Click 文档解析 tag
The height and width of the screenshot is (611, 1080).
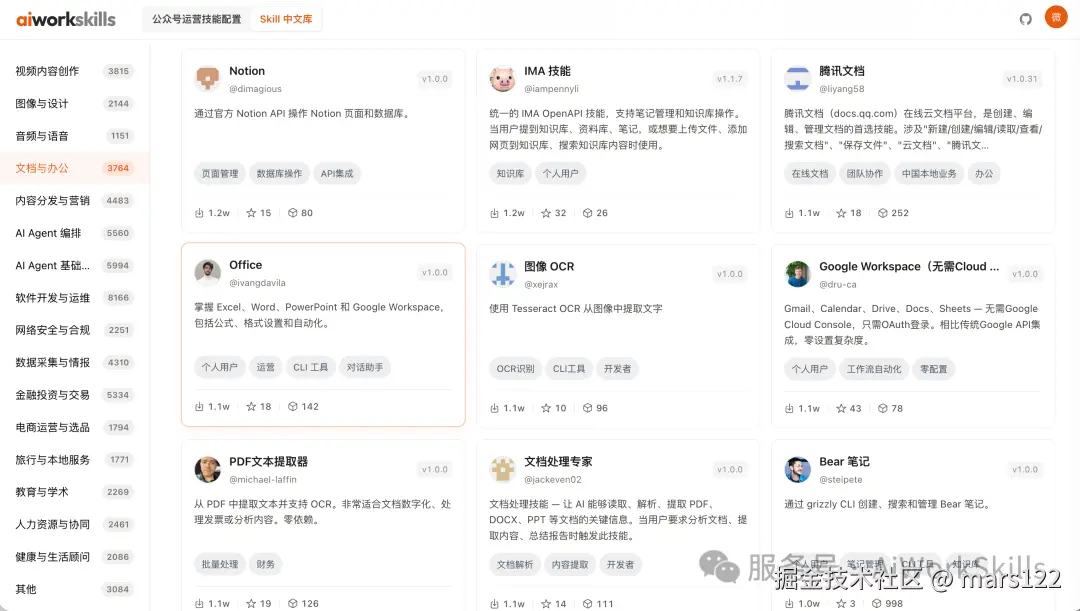point(515,565)
